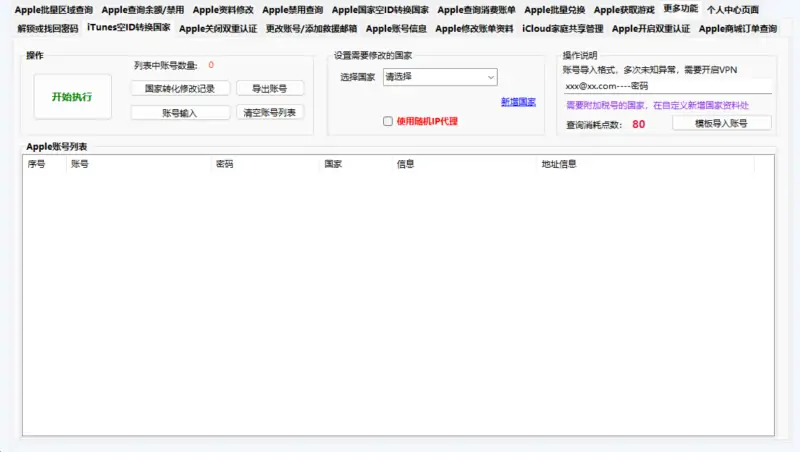The width and height of the screenshot is (800, 452).
Task: Select the Apple关闭双重认证 tab
Action: coord(218,29)
